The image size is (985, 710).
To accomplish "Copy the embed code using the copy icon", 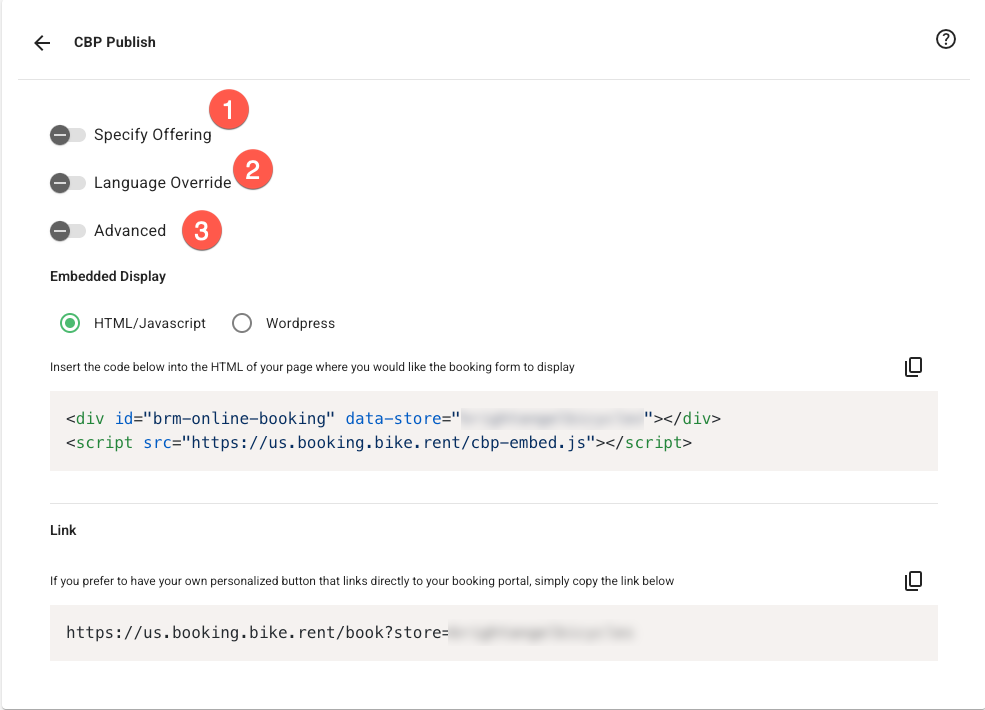I will point(913,367).
